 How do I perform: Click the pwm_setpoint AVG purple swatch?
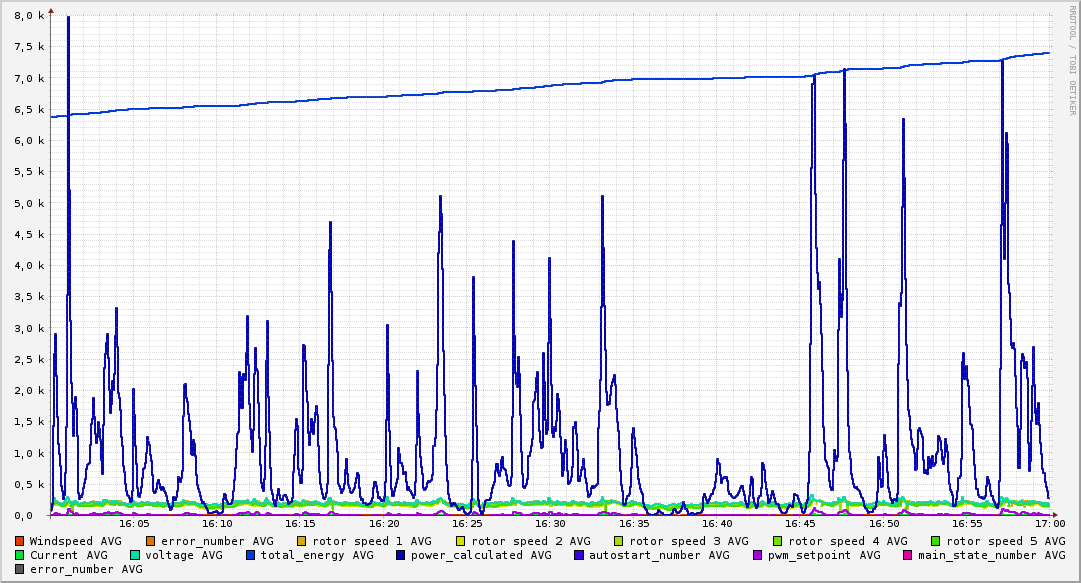tap(758, 555)
